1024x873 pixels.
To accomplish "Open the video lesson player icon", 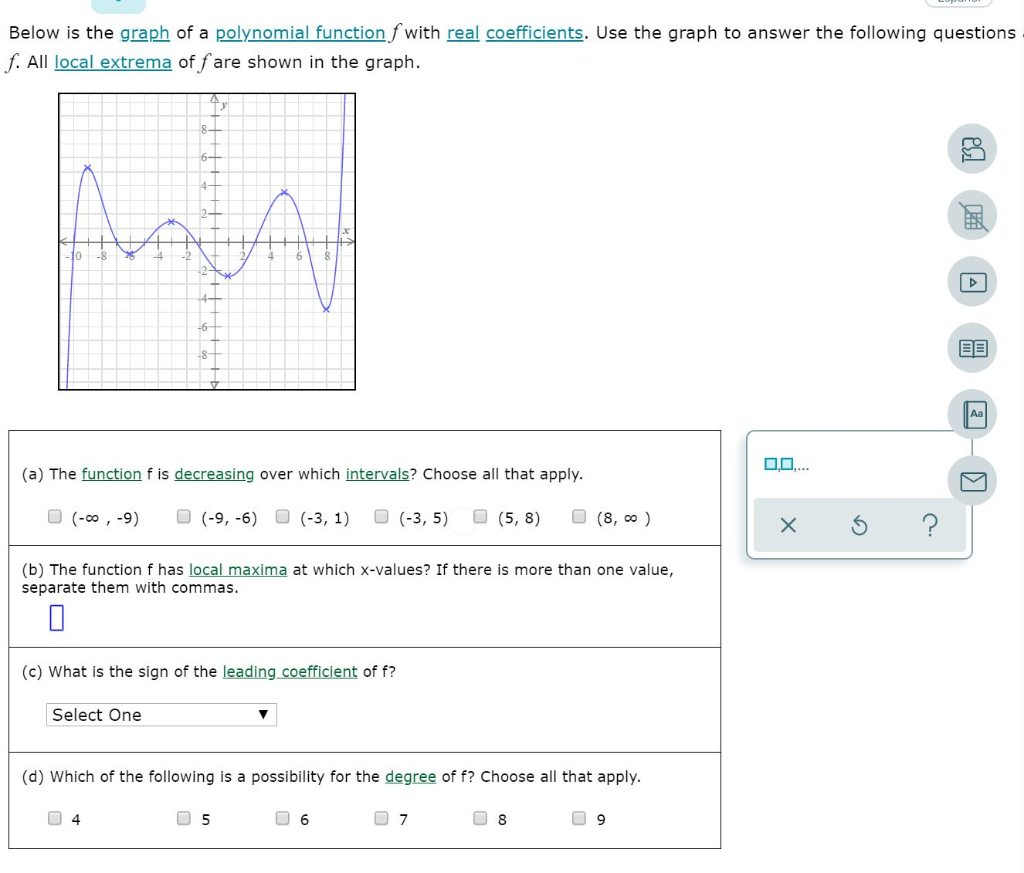I will pyautogui.click(x=971, y=281).
